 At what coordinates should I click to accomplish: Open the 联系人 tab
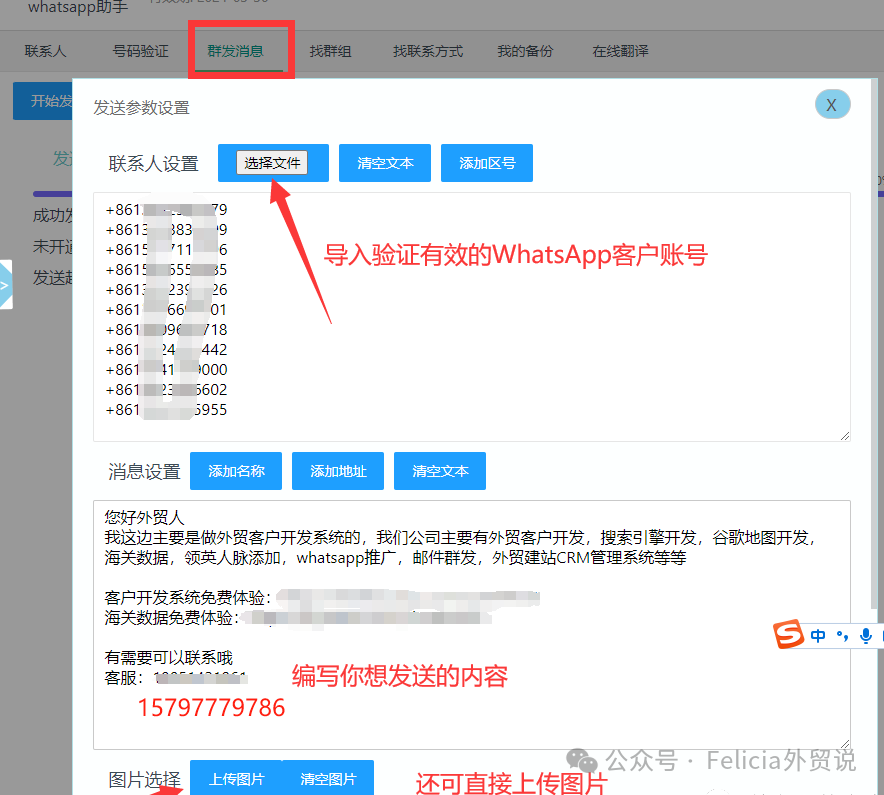coord(45,51)
